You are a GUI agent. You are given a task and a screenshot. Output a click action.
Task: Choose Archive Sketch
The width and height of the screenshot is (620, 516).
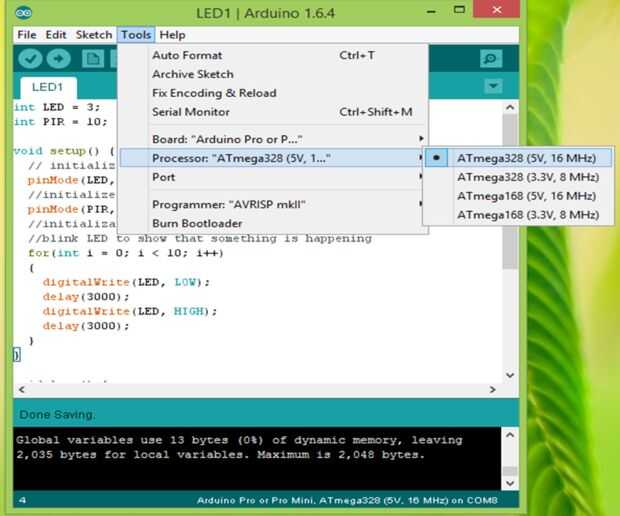click(x=273, y=74)
